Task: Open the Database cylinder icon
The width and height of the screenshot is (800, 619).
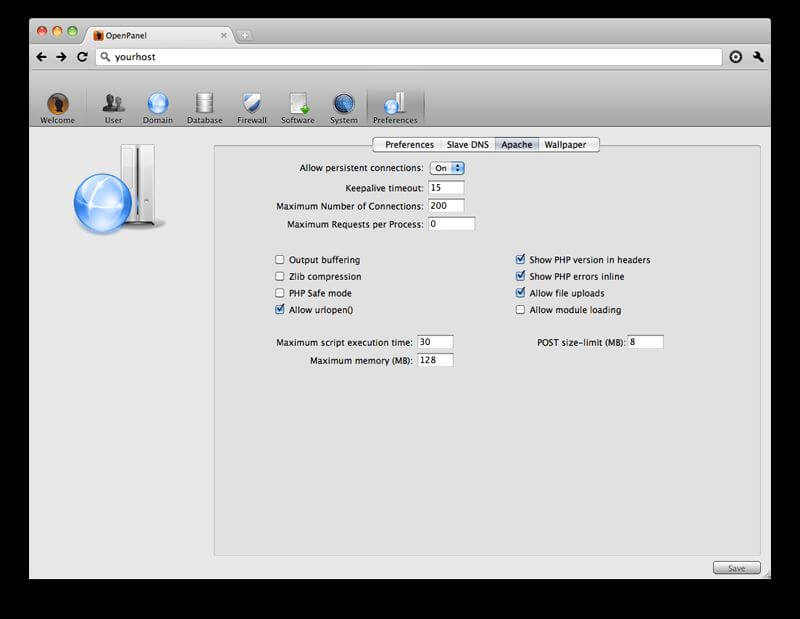Action: click(204, 104)
